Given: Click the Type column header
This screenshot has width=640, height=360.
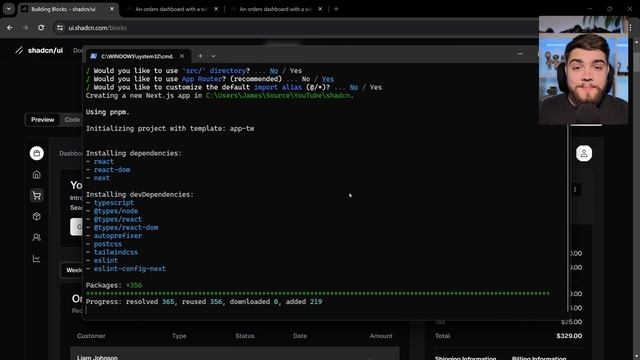Looking at the screenshot, I should [x=179, y=336].
